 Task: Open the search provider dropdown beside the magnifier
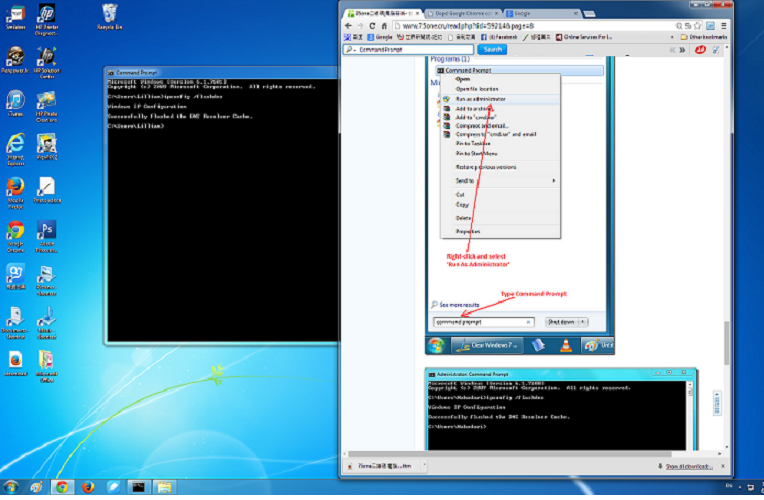pos(355,50)
